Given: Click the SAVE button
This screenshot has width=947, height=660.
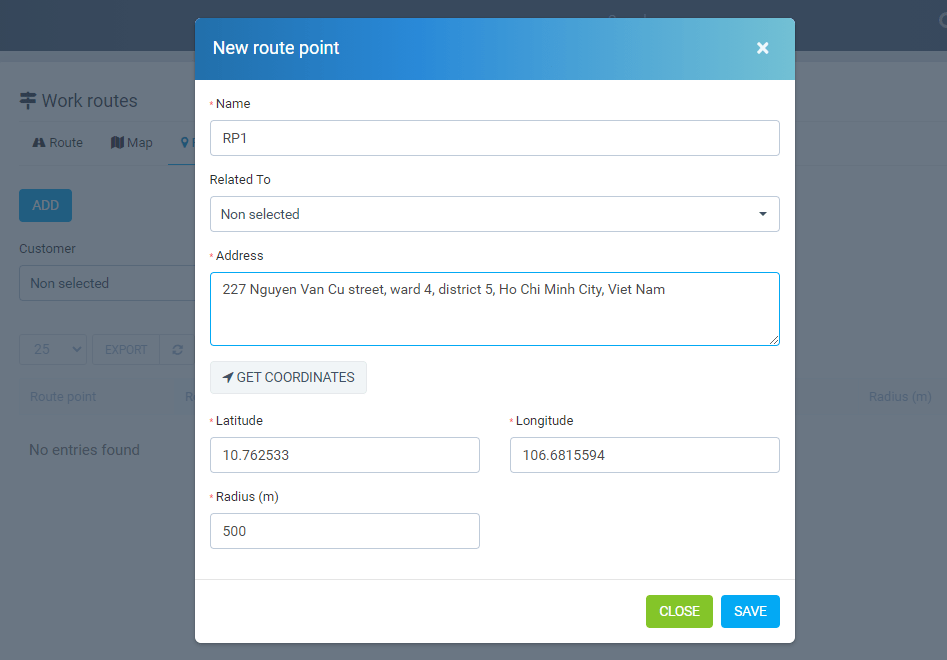Looking at the screenshot, I should [x=750, y=611].
